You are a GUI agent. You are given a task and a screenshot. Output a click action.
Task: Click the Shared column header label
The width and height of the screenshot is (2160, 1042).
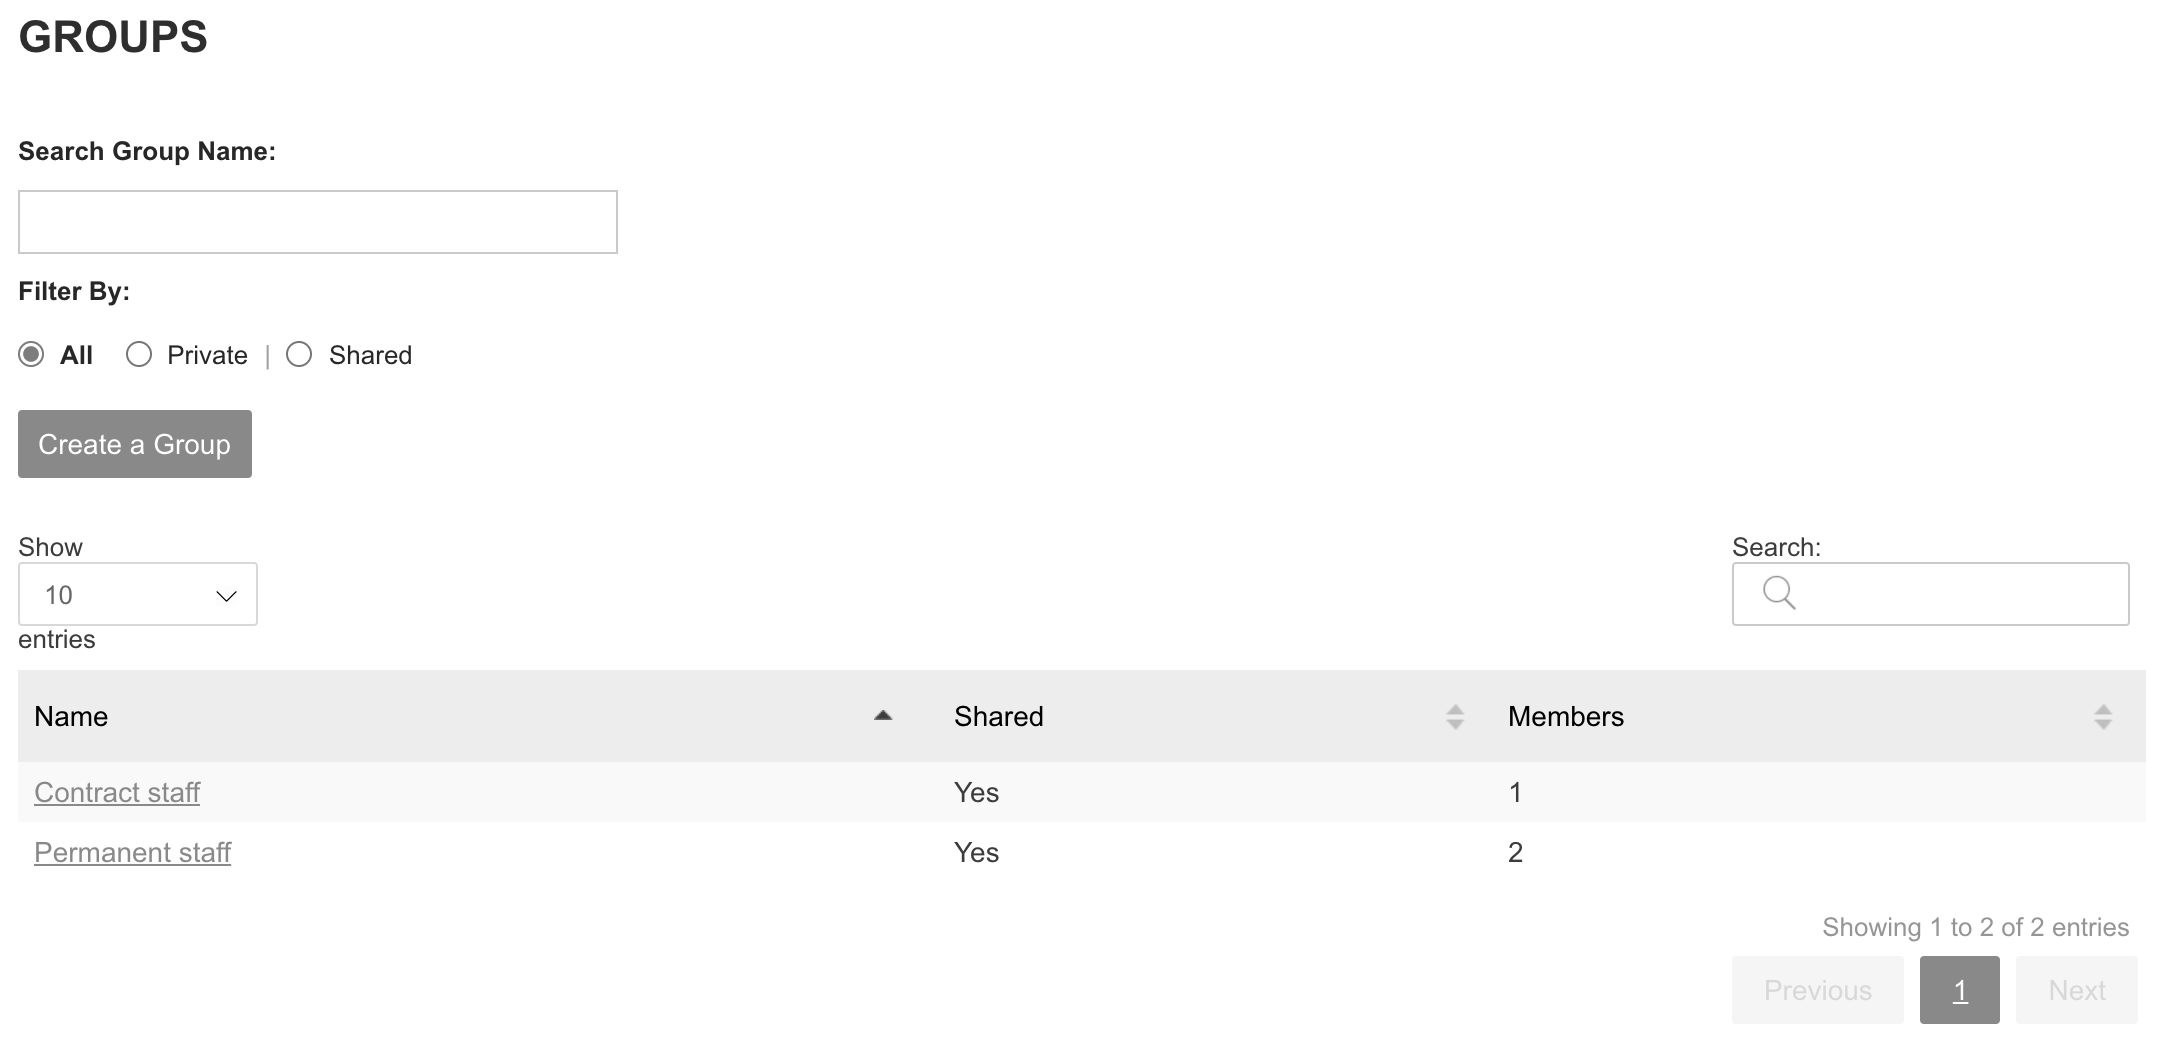click(998, 716)
